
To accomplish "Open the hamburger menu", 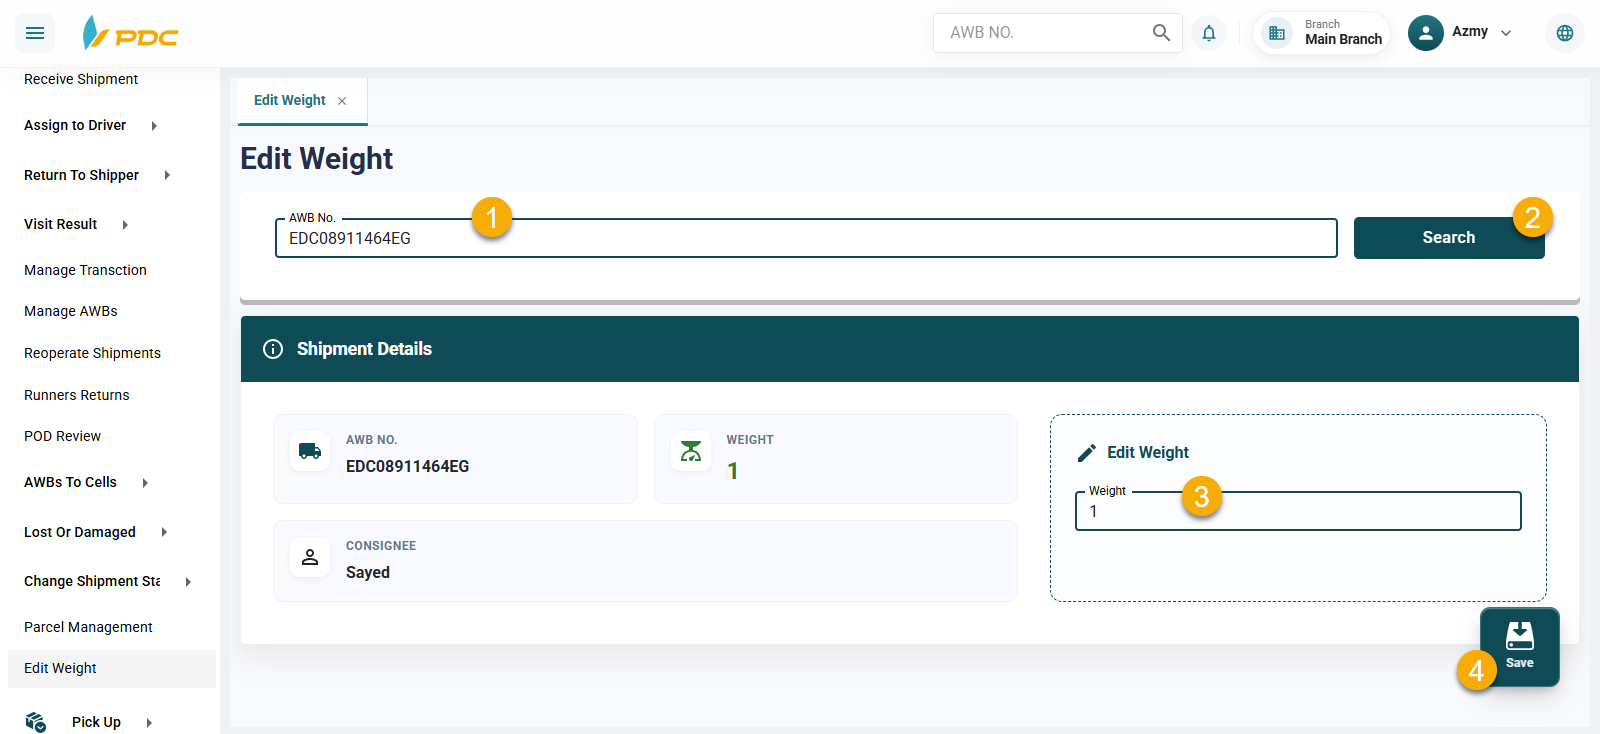I will [x=35, y=33].
